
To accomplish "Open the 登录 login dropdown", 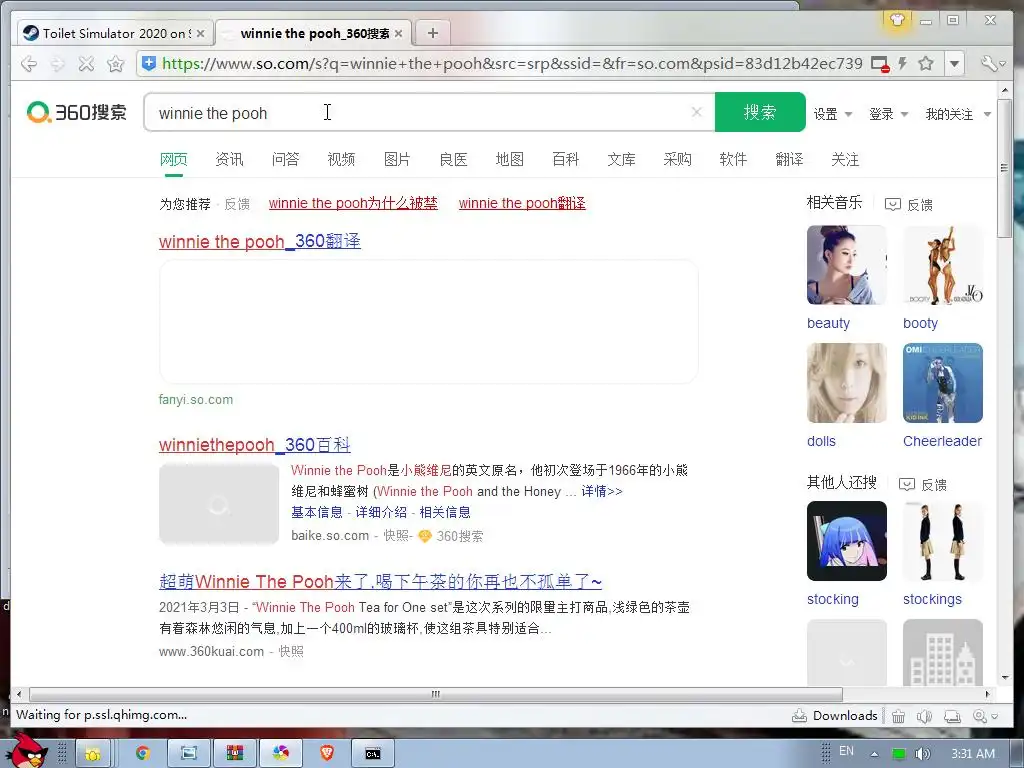I will tap(888, 114).
